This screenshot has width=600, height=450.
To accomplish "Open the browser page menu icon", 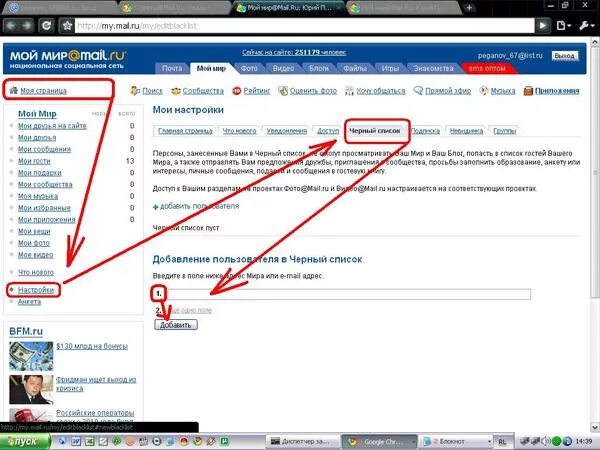I will coord(563,26).
